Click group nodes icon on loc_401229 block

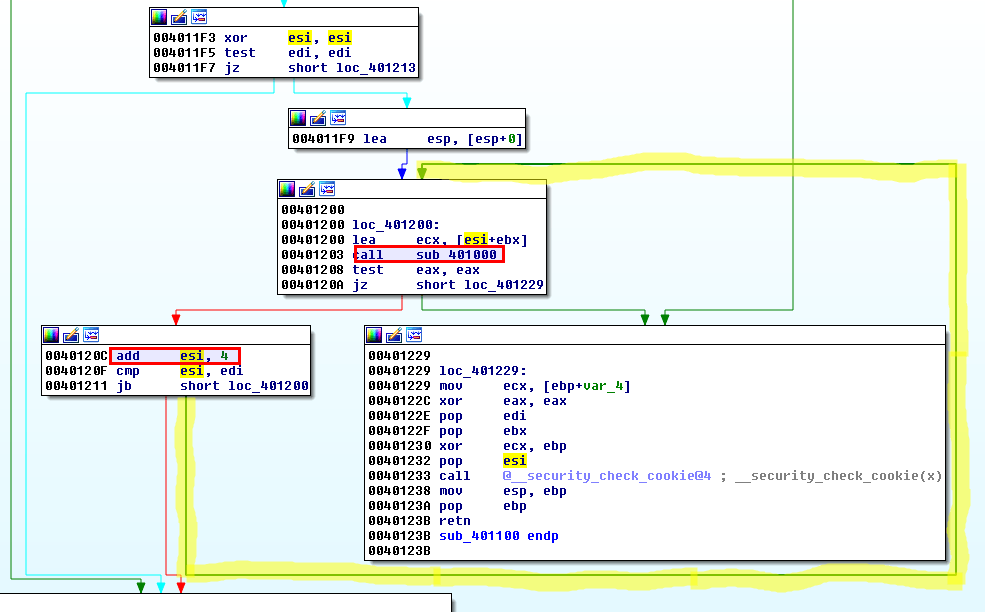click(415, 335)
